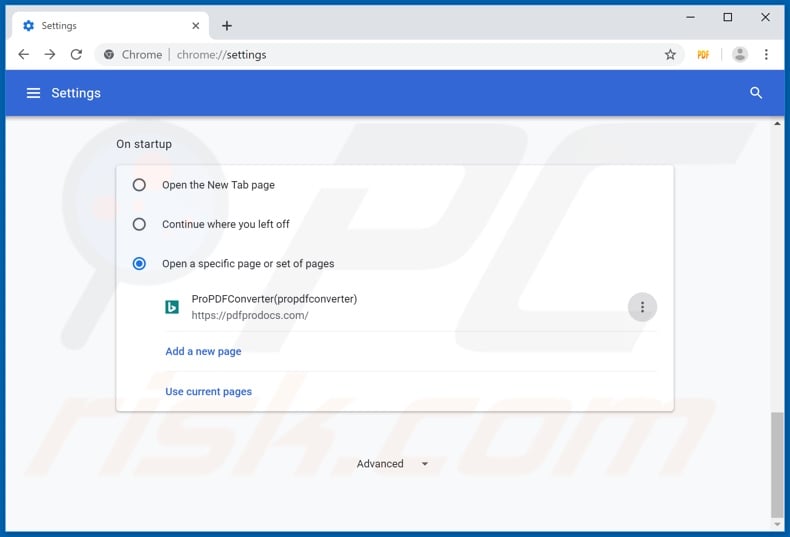Maximize the Chrome window
790x537 pixels.
tap(728, 17)
